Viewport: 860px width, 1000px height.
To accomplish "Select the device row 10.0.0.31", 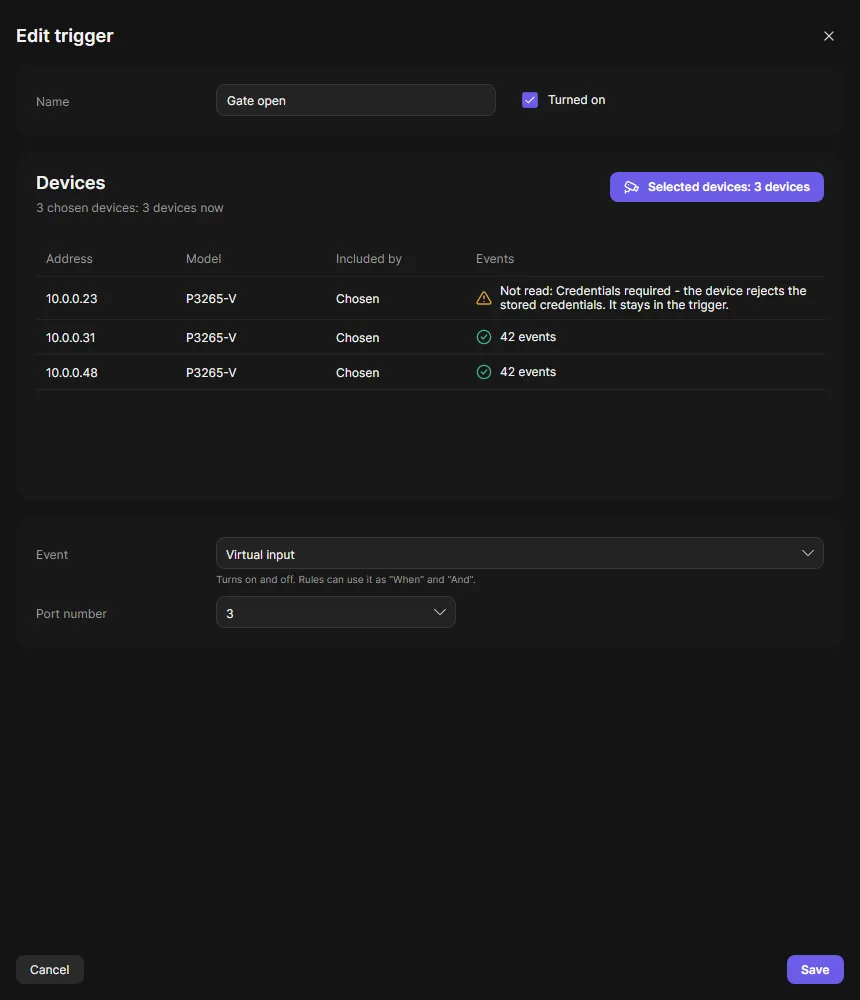I will point(429,337).
